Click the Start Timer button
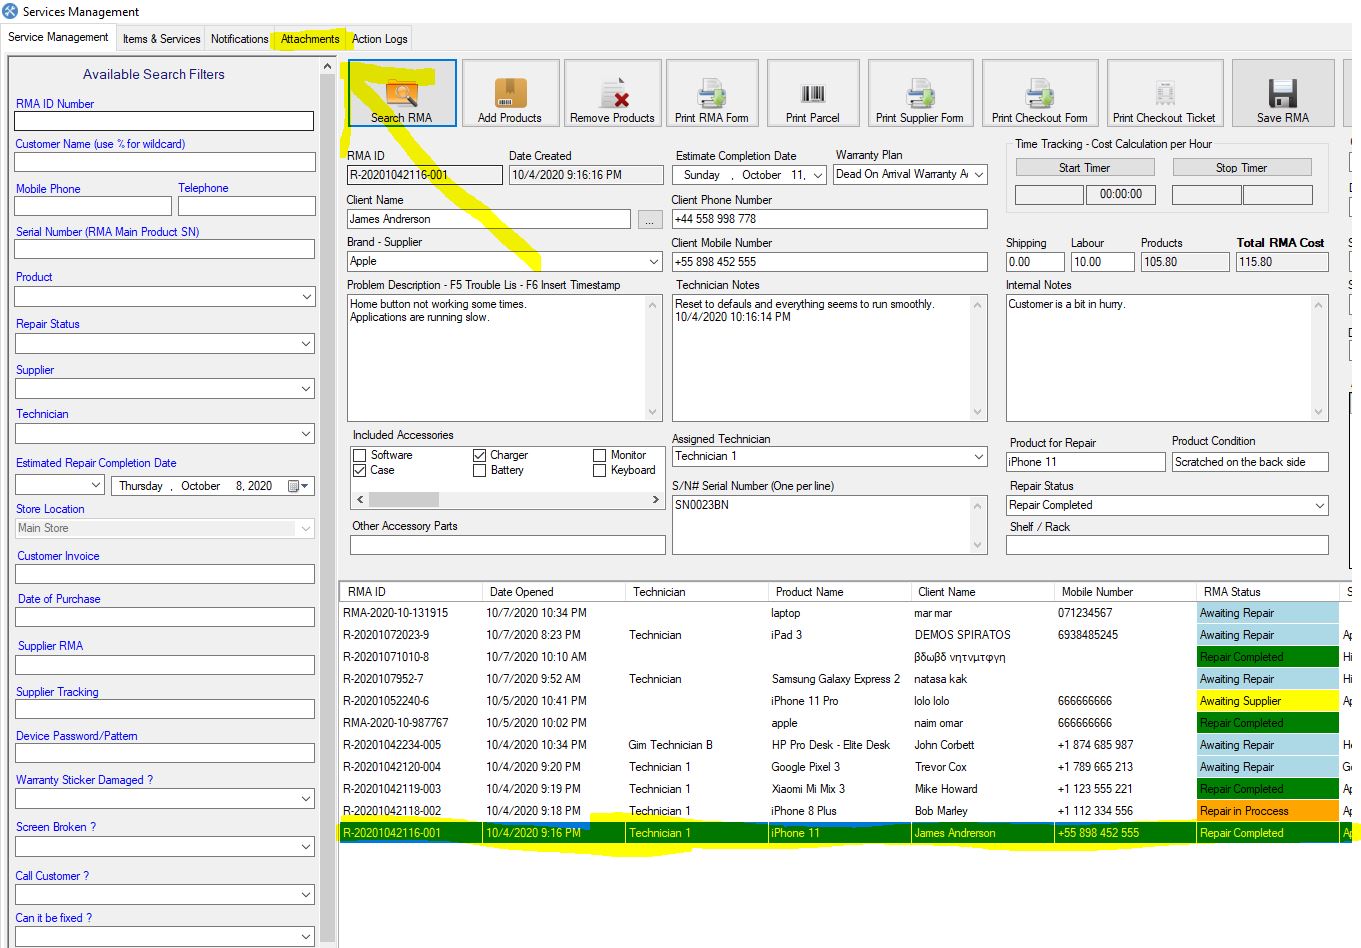Viewport: 1361px width, 948px height. (x=1084, y=167)
